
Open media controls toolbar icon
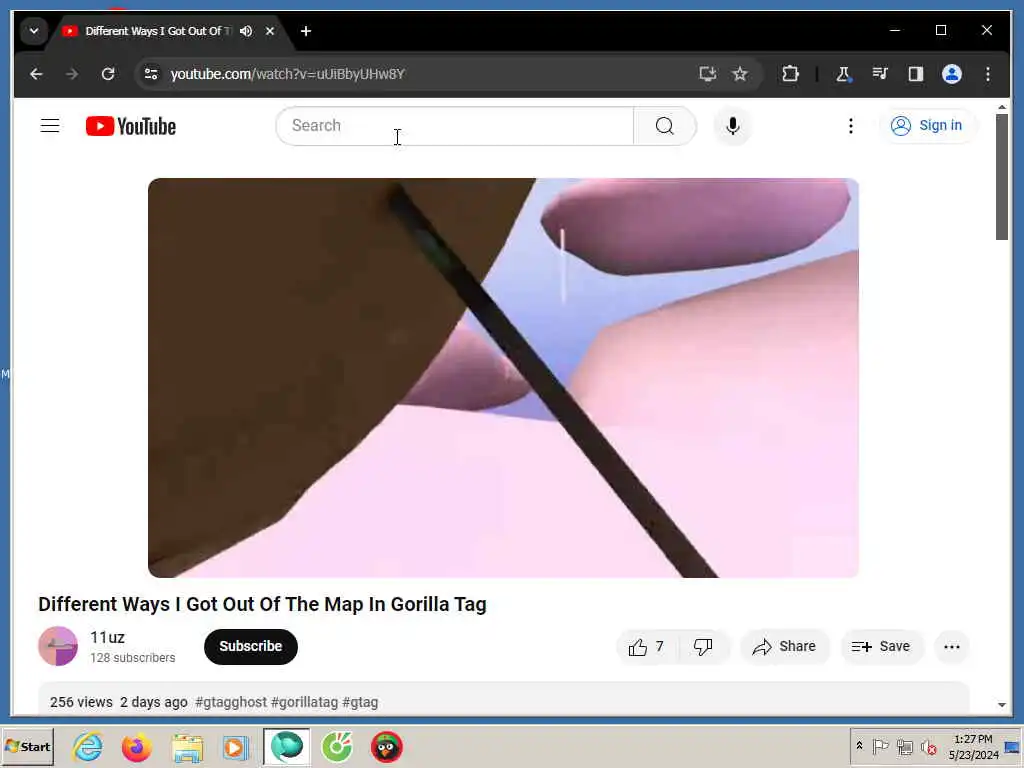(880, 74)
